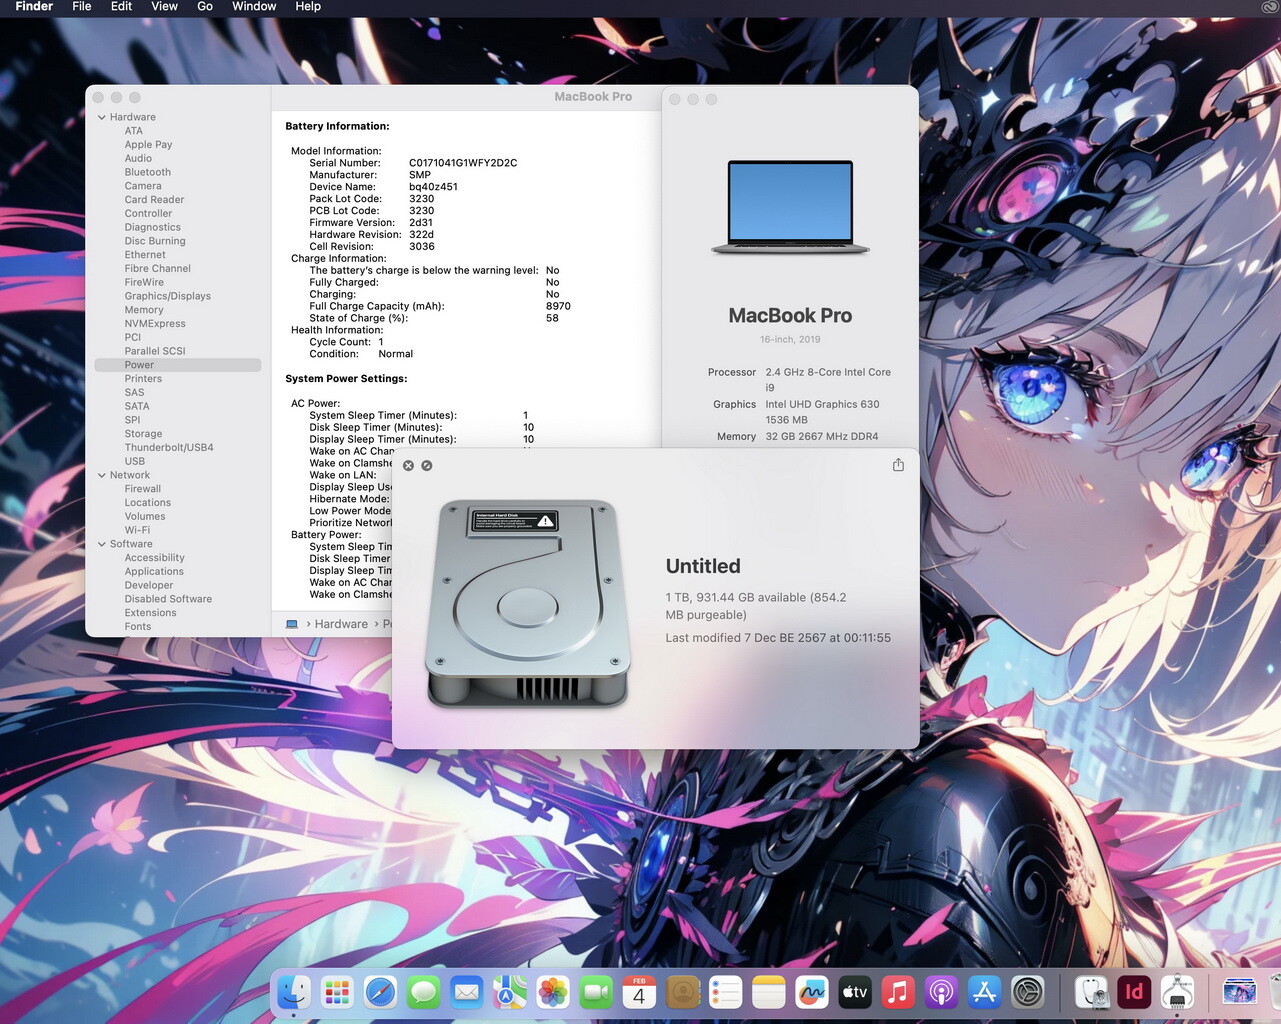1281x1024 pixels.
Task: Open System Information chip icon in Dock
Action: click(x=1178, y=992)
